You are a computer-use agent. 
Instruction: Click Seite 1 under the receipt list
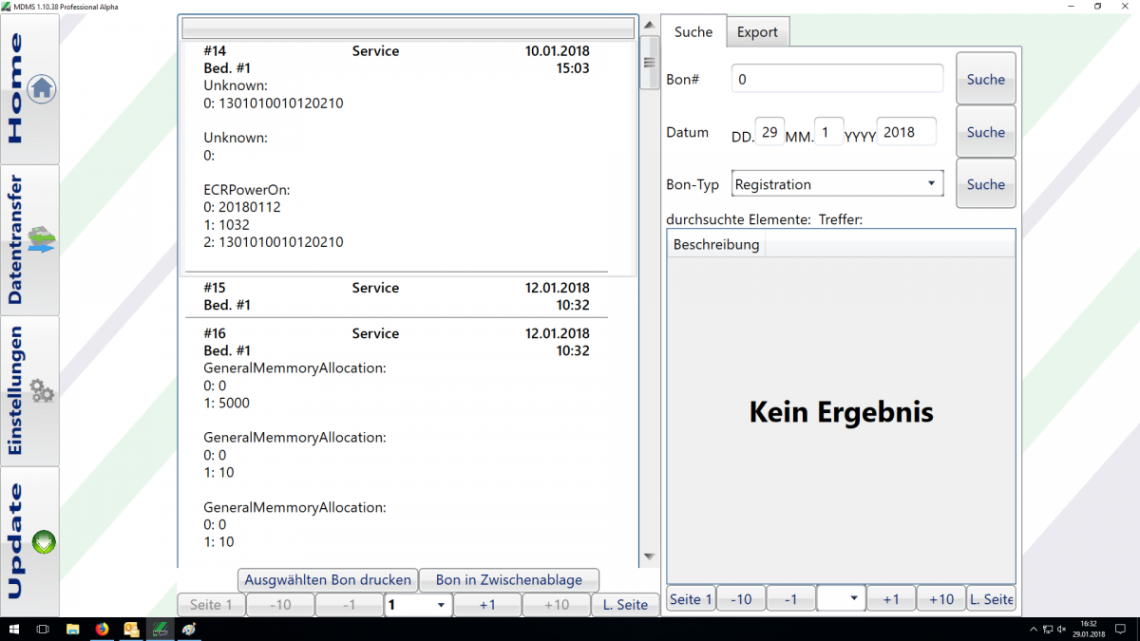pos(211,605)
